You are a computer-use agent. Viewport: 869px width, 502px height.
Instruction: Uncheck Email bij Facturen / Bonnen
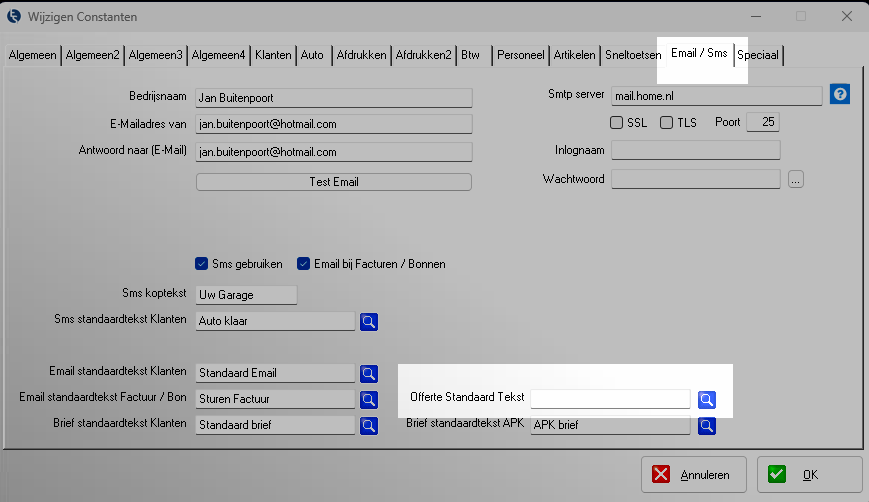tap(304, 264)
